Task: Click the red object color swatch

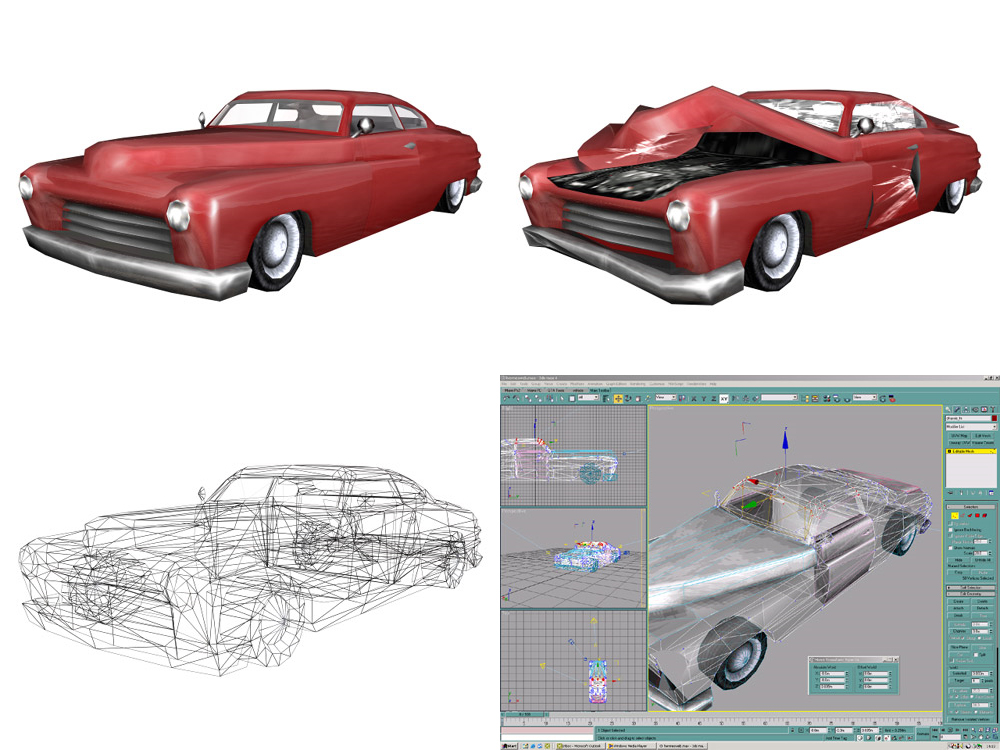Action: coord(994,418)
